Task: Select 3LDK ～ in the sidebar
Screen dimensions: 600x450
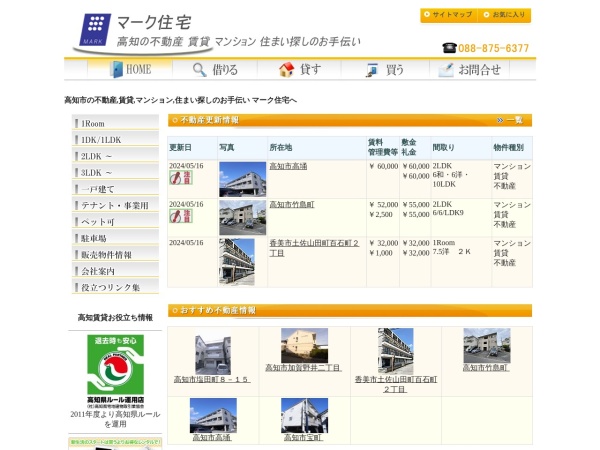Action: (x=115, y=173)
